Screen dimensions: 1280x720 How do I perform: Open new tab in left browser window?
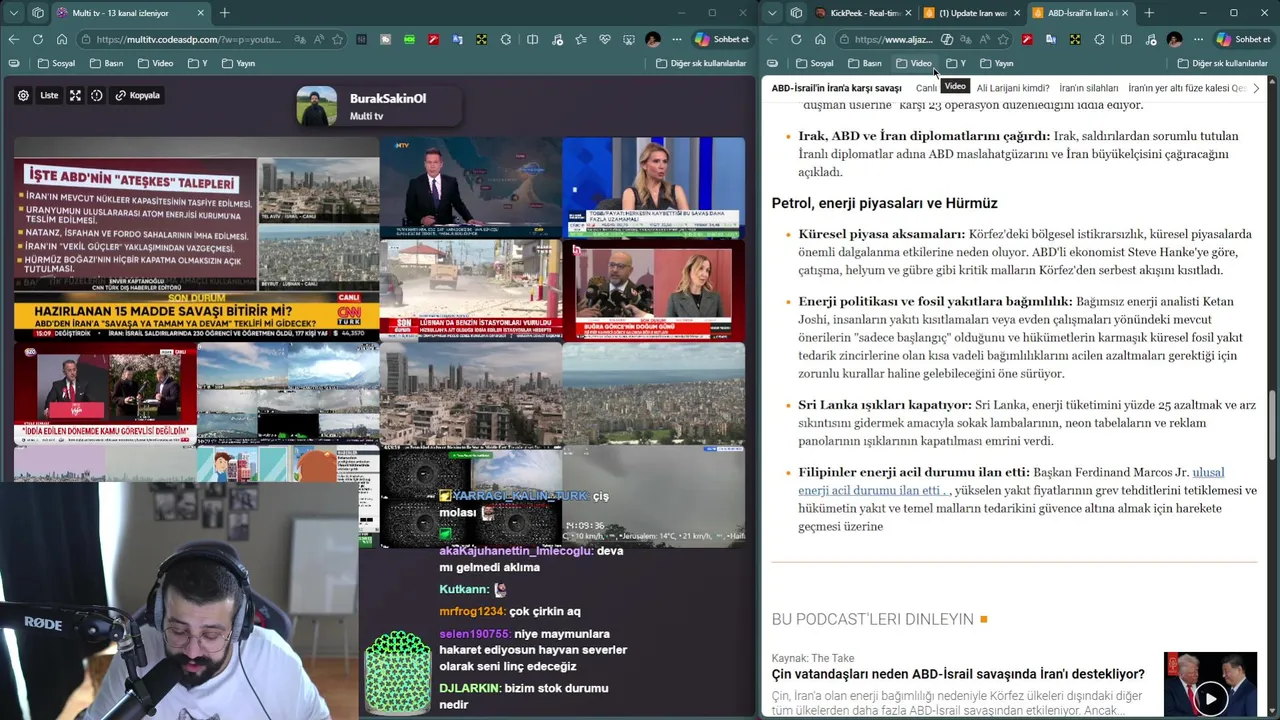(224, 13)
